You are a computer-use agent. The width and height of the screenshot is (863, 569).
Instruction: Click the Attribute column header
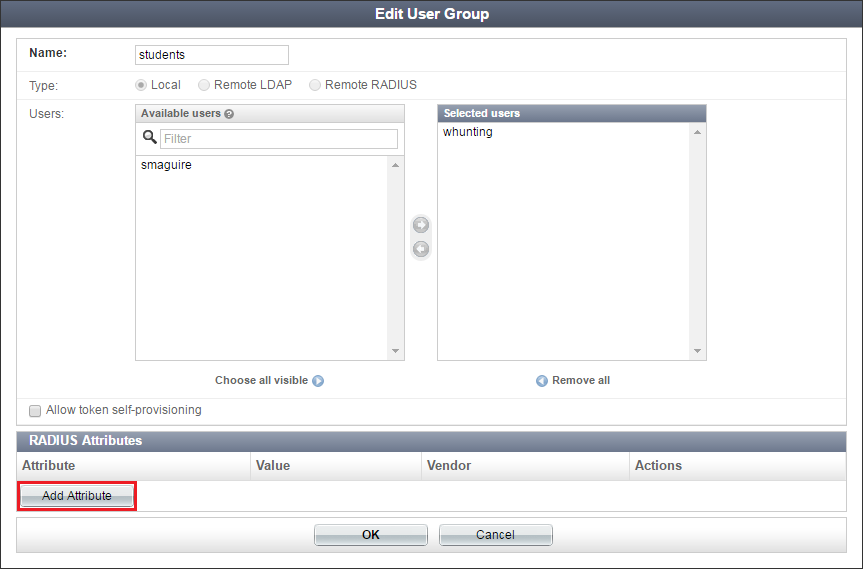(x=134, y=466)
